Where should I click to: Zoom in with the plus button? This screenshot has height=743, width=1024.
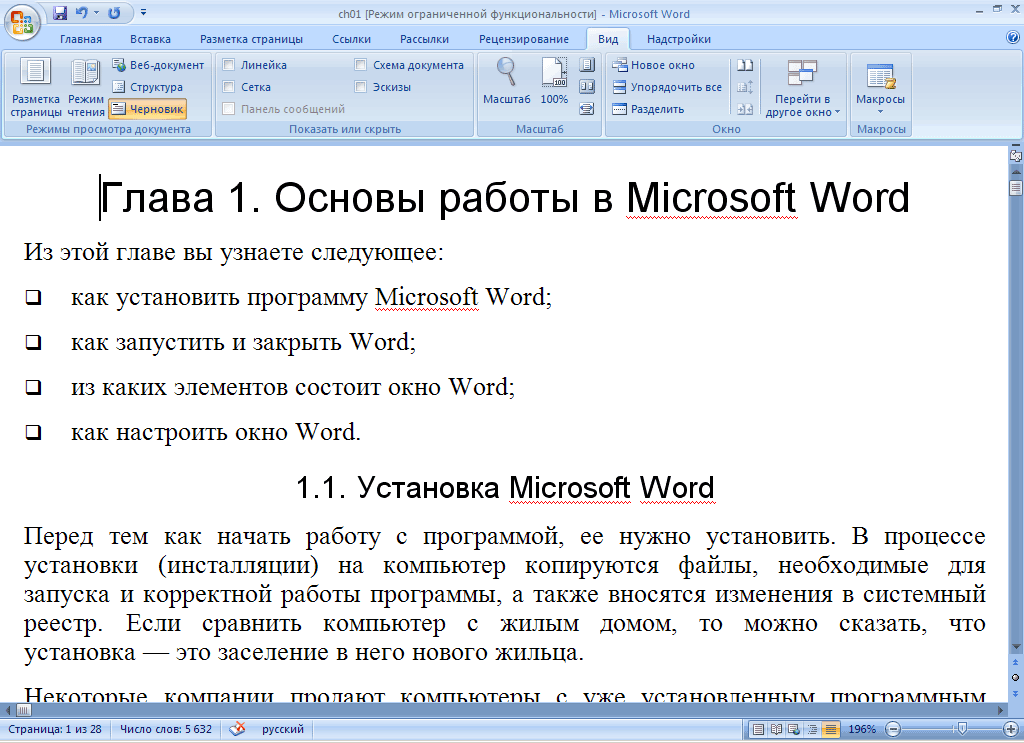point(1010,729)
